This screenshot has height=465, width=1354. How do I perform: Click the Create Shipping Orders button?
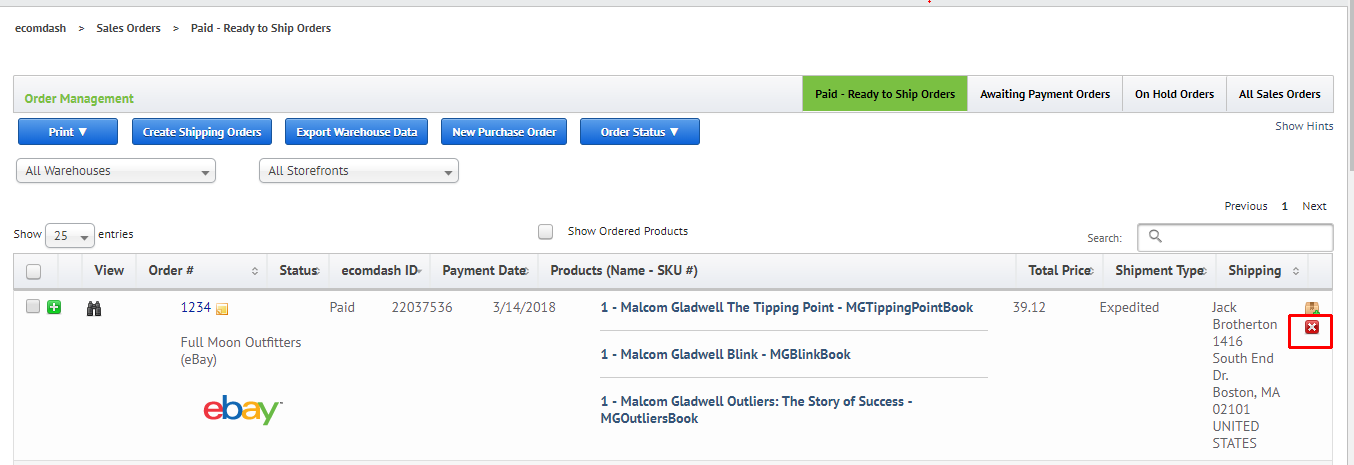202,132
